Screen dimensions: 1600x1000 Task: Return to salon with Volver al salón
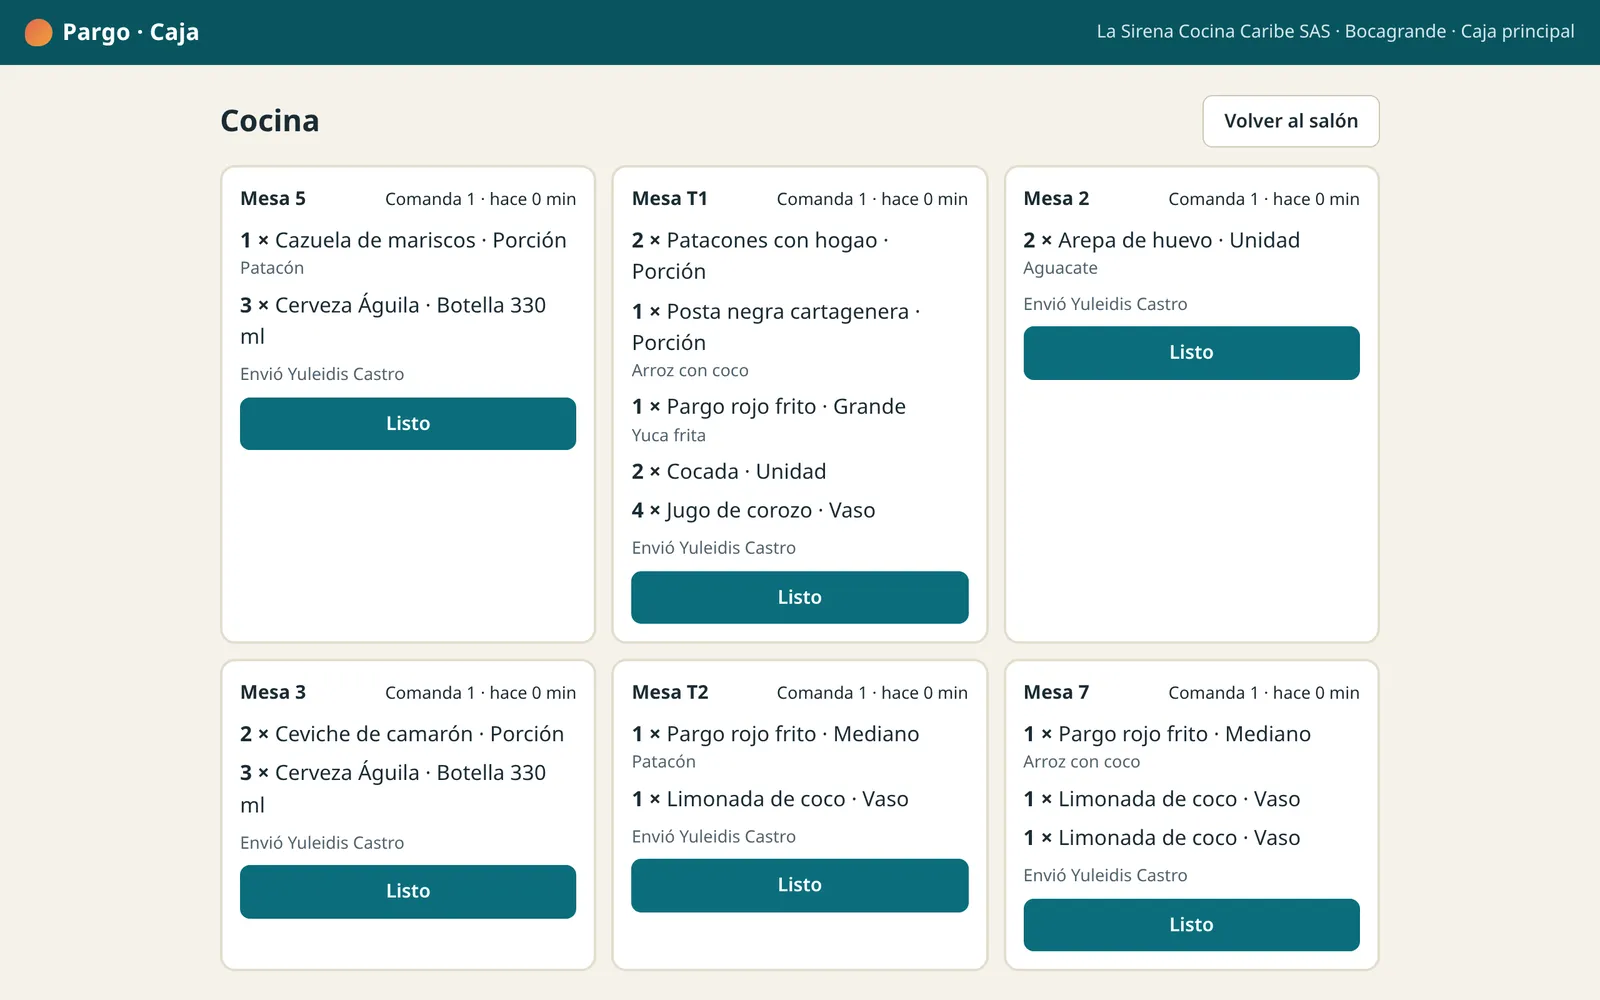click(1291, 121)
